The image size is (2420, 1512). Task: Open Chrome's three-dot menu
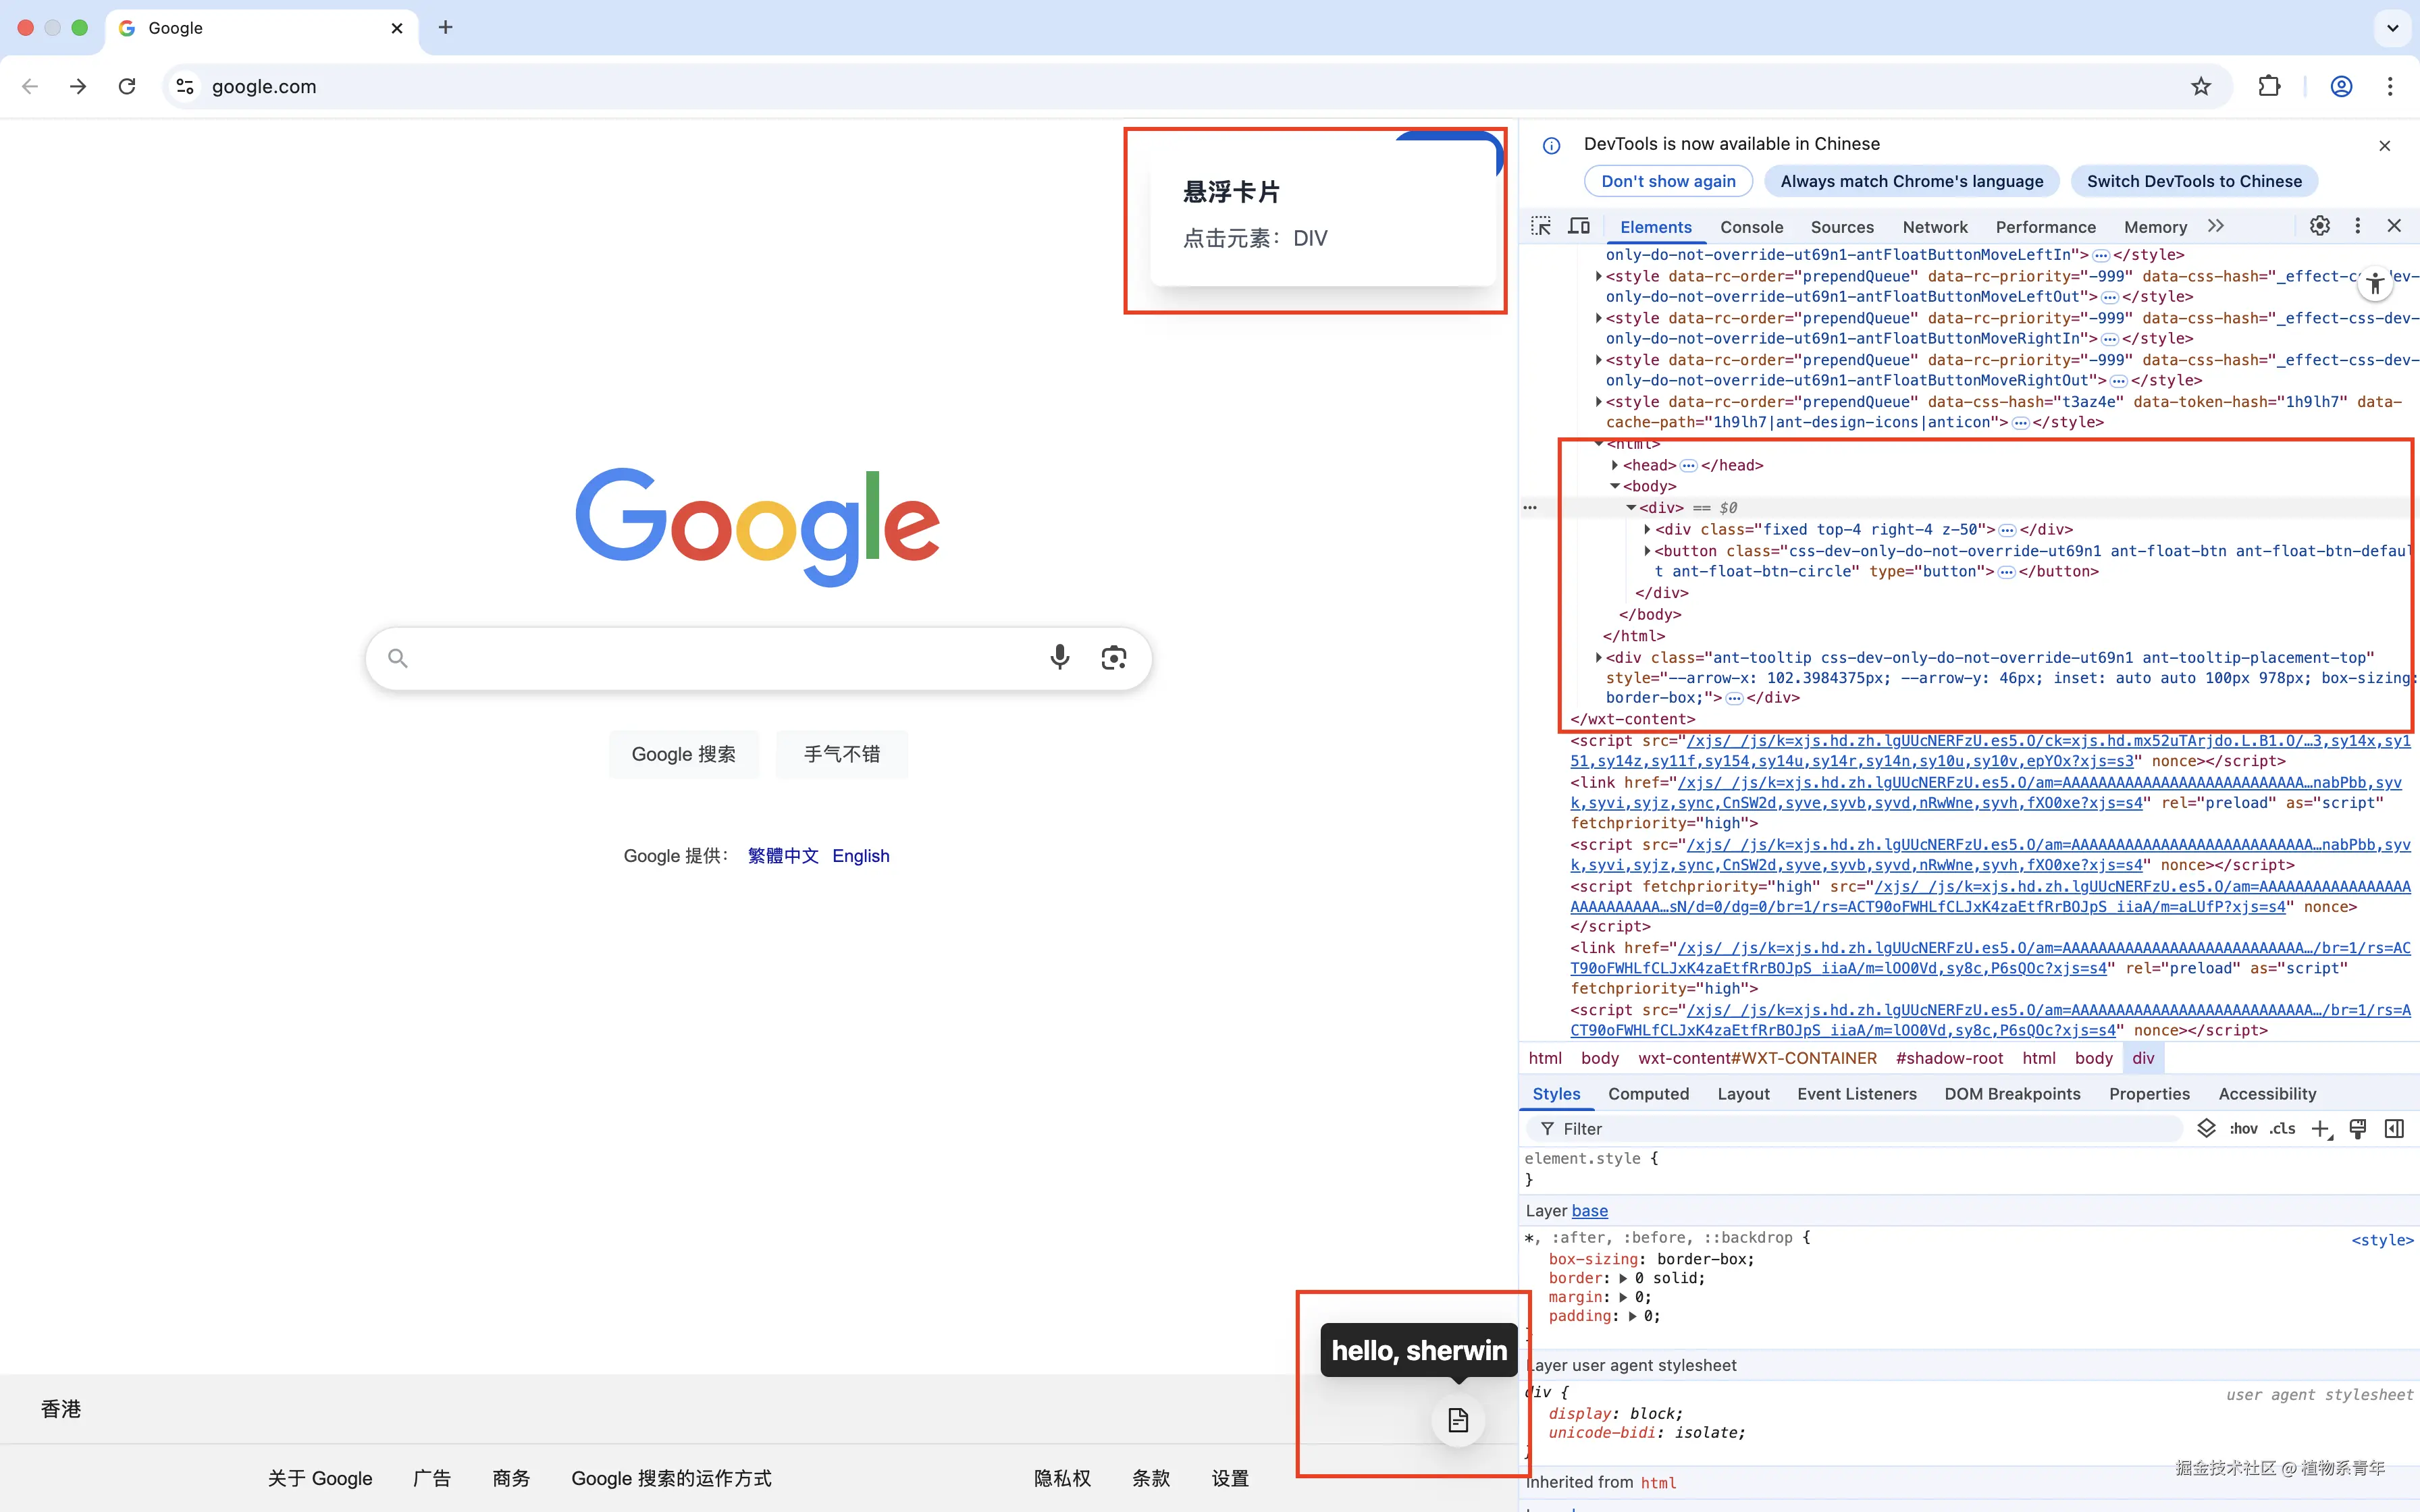(2390, 87)
